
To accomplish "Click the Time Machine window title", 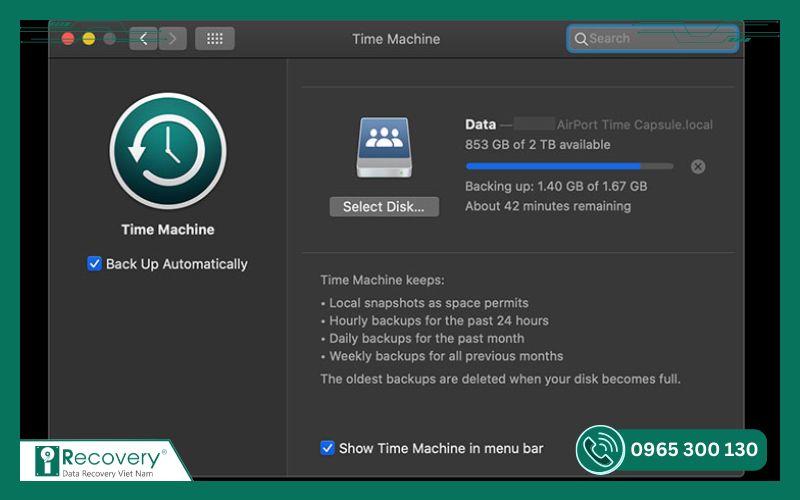I will pos(396,39).
